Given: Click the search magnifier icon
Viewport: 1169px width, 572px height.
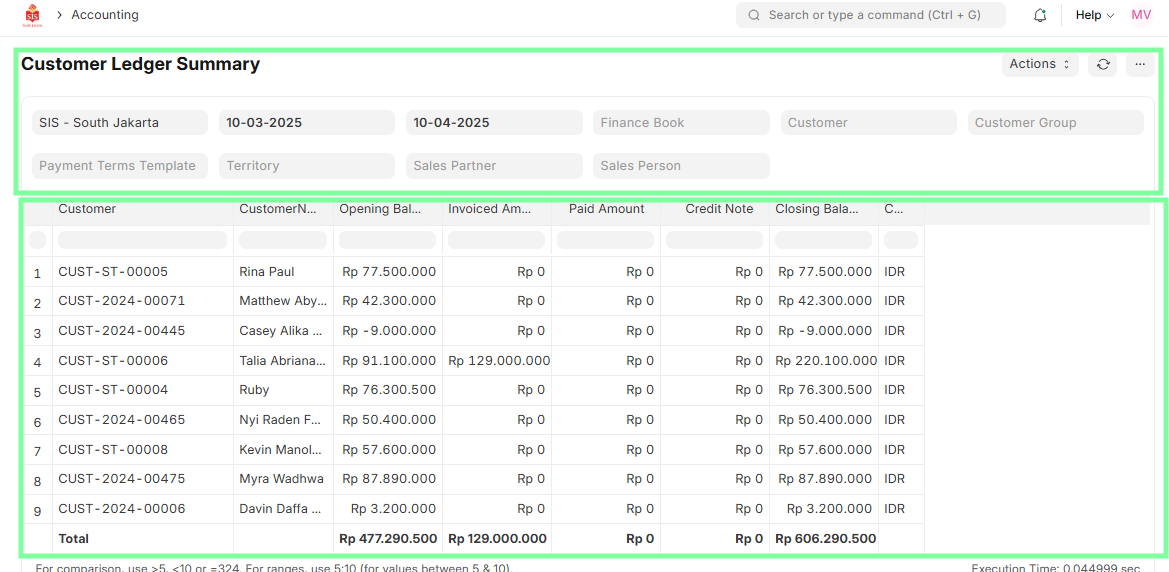Looking at the screenshot, I should pyautogui.click(x=753, y=15).
